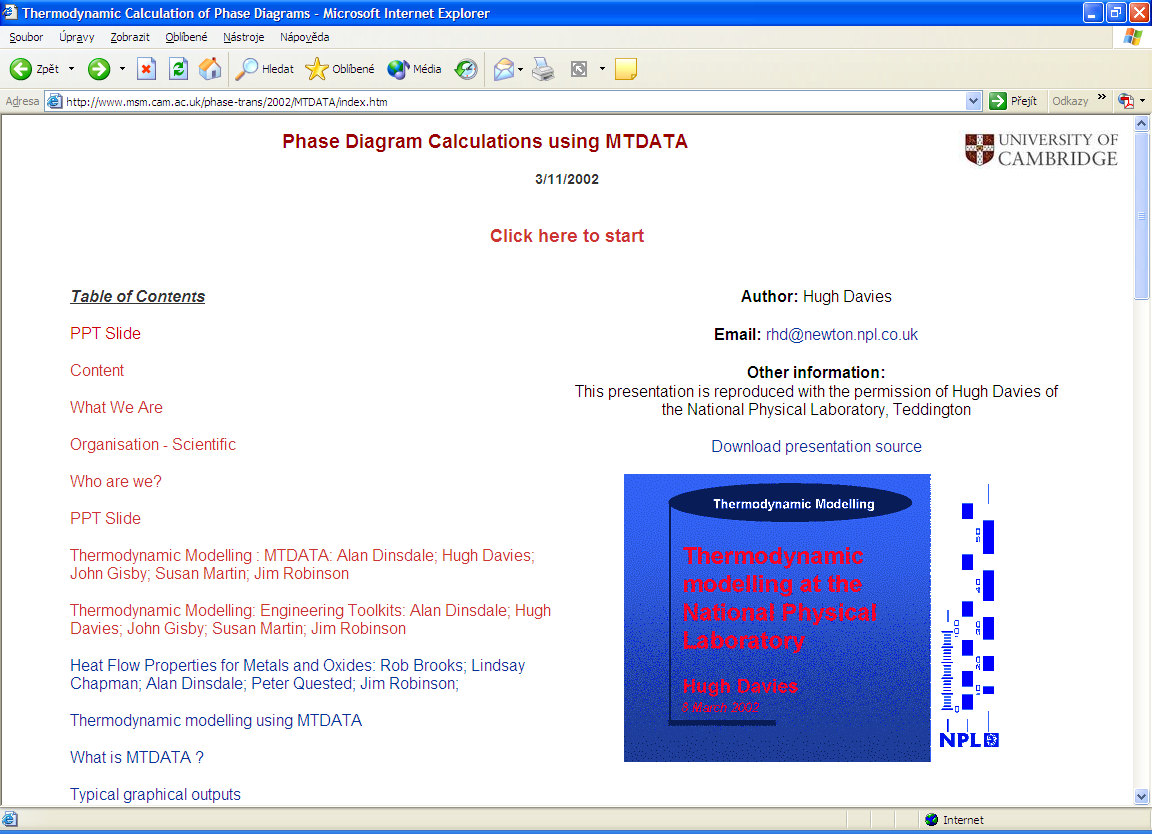Open the 'Heat Flow Properties for Metals and Oxides' link

(298, 675)
